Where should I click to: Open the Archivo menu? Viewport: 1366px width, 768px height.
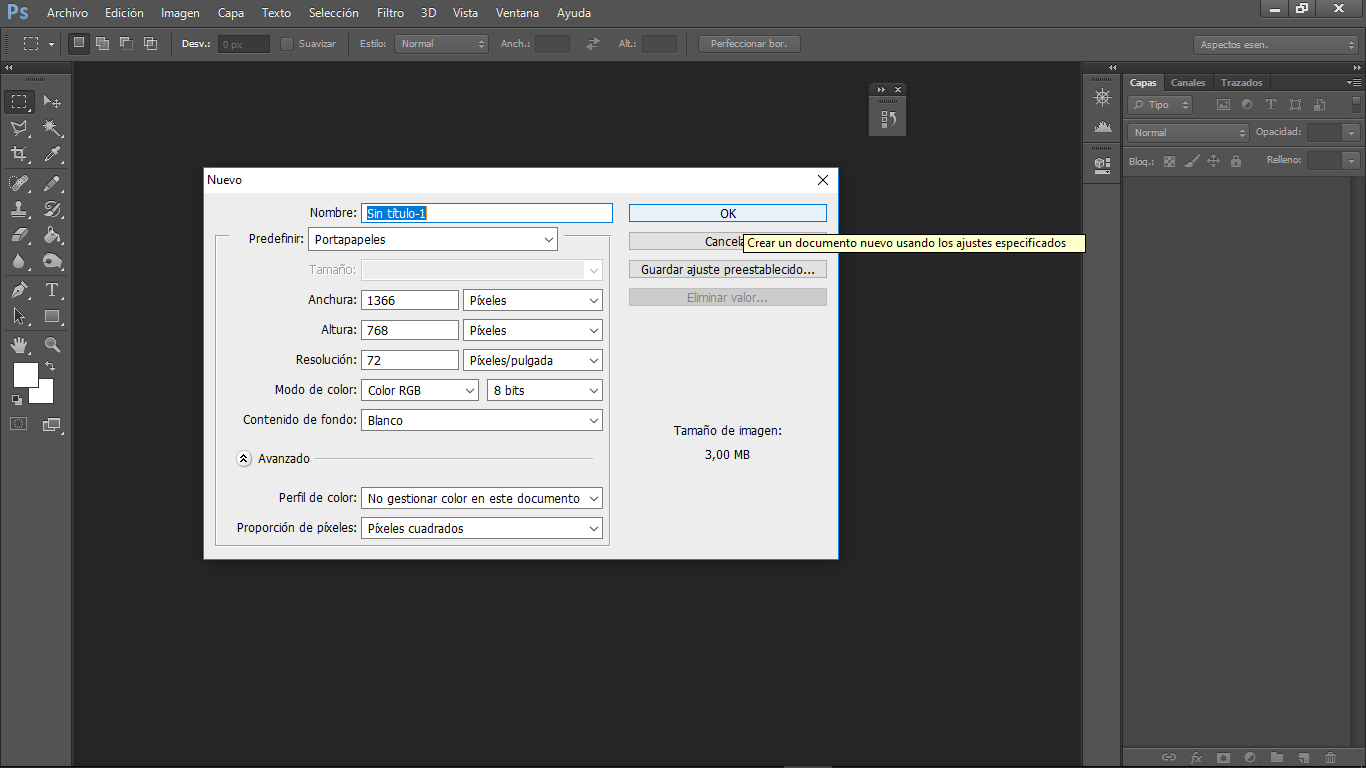click(x=67, y=13)
